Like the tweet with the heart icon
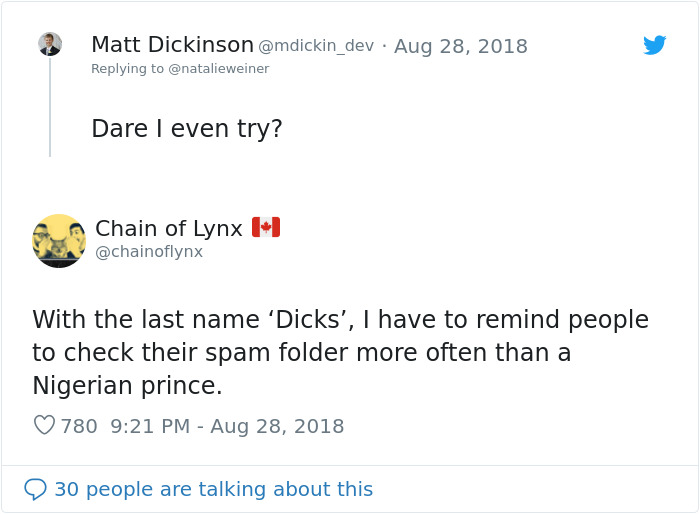This screenshot has width=700, height=514. (44, 426)
